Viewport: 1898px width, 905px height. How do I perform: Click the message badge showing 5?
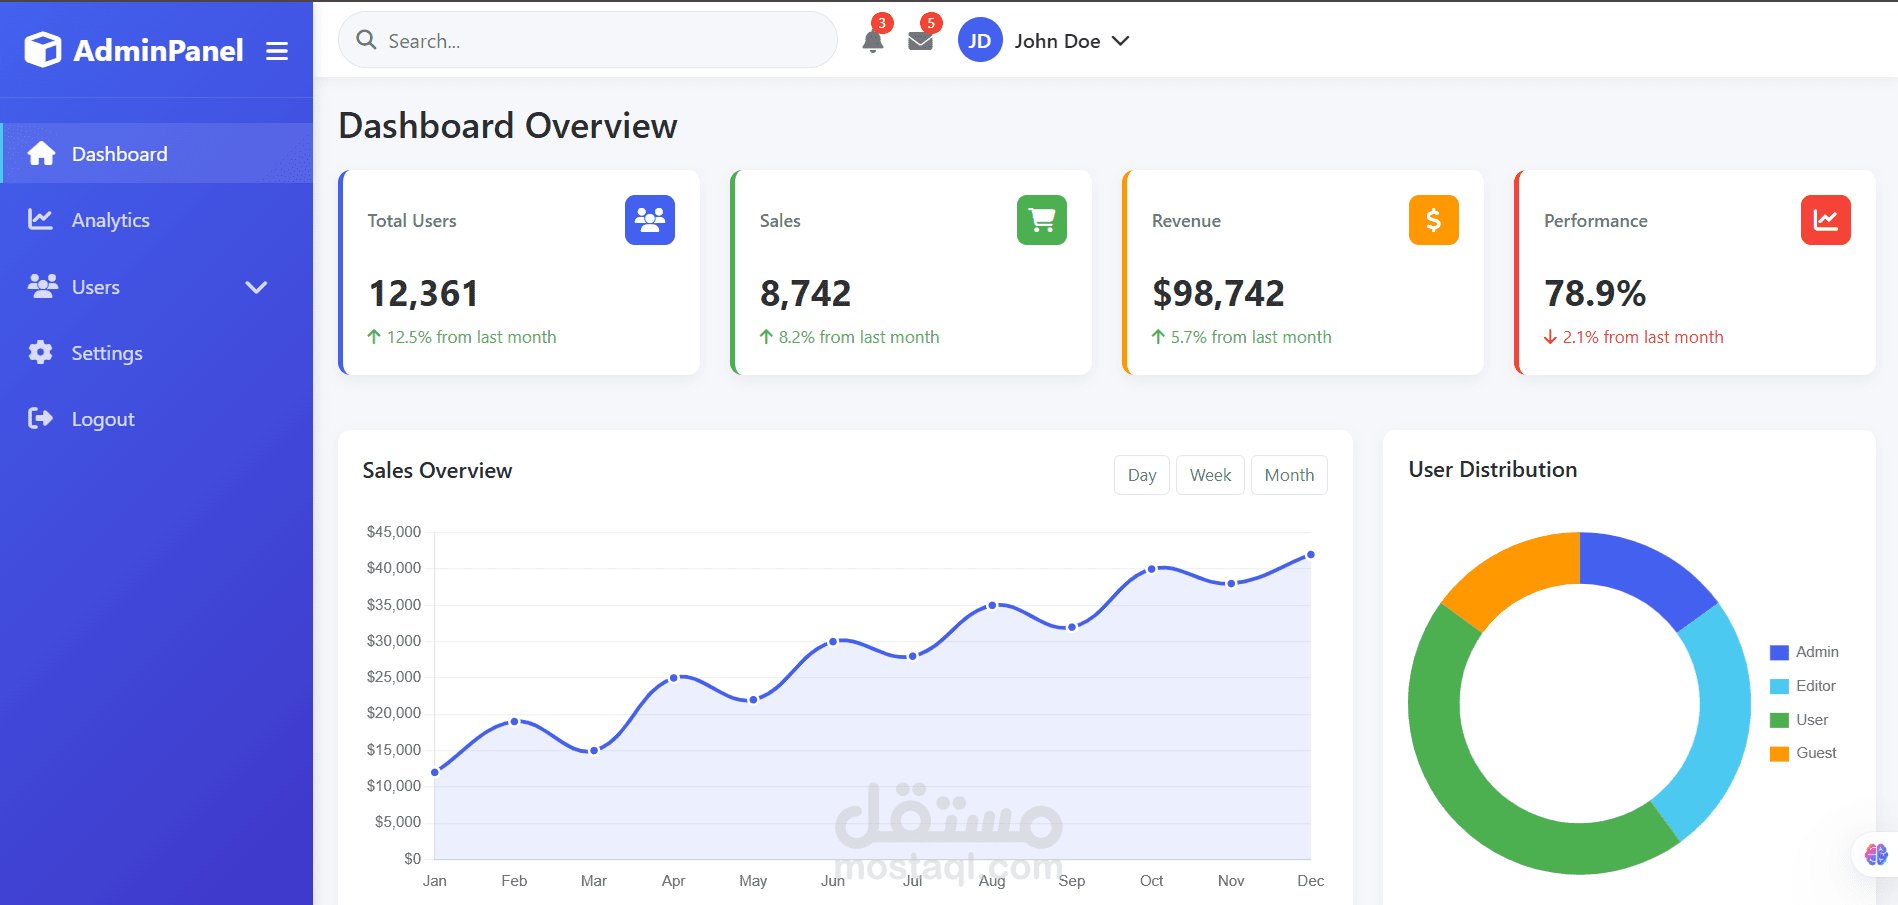tap(931, 23)
